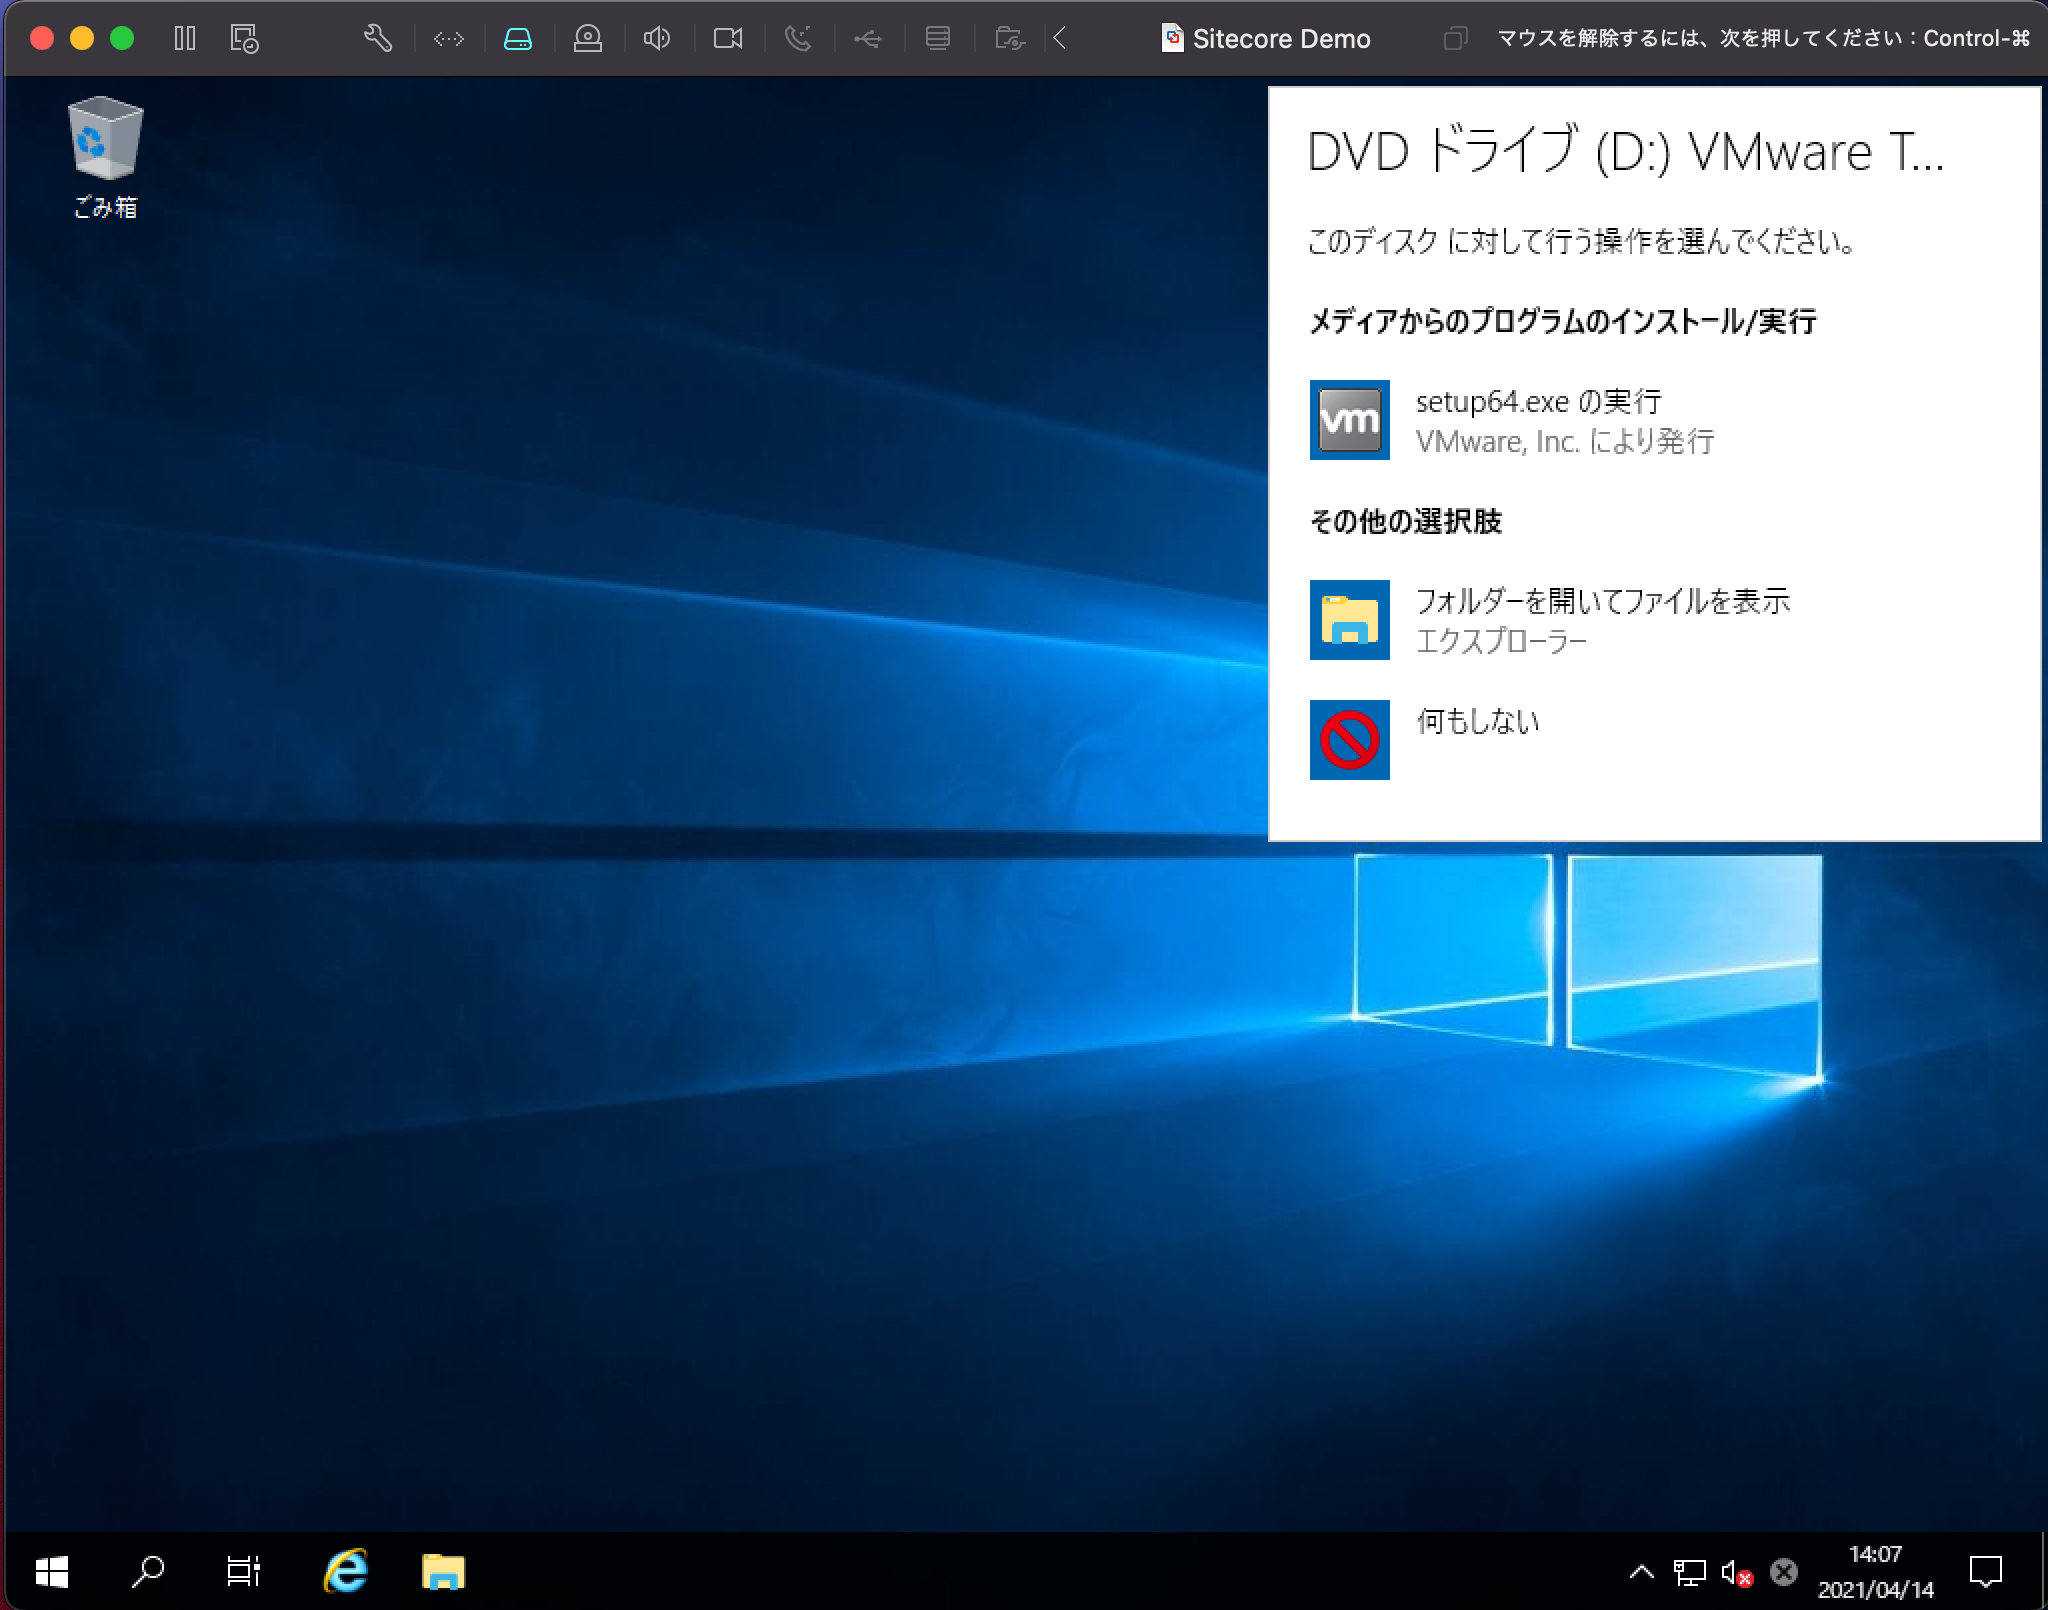
Task: Open the USB devices icon in toolbar
Action: coord(868,39)
